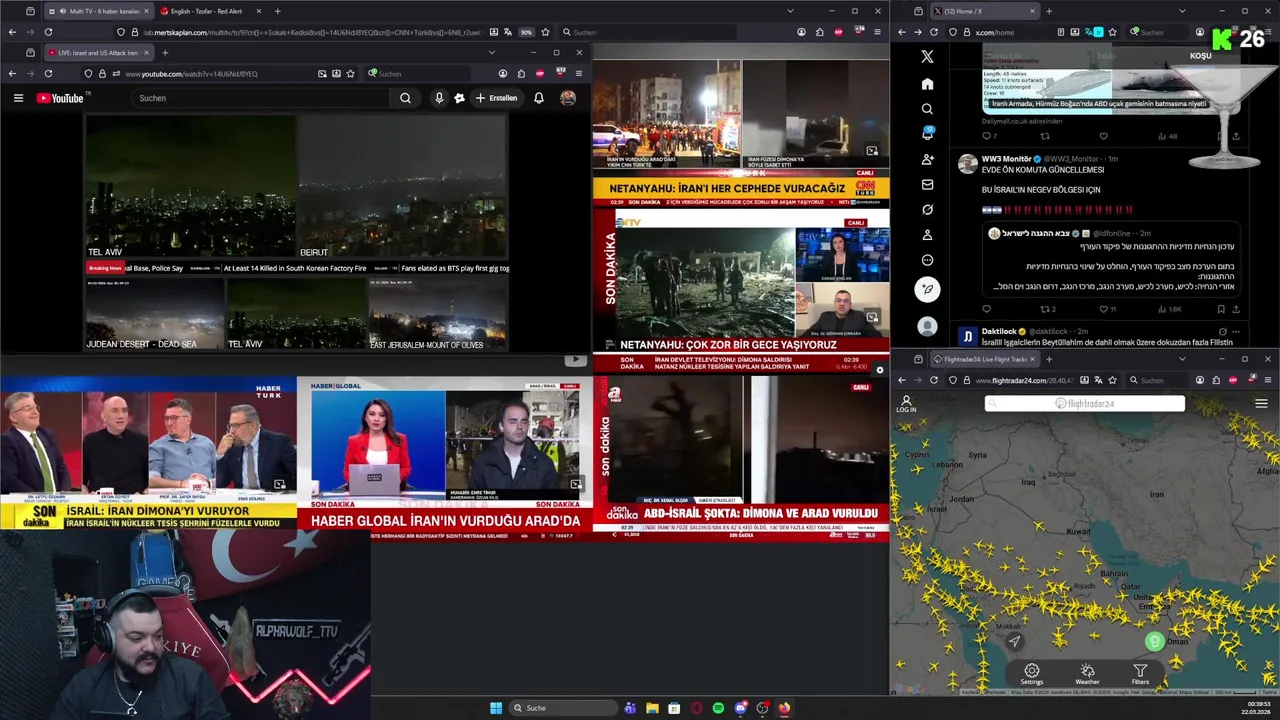Select the Koşu tab in X
This screenshot has width=1280, height=720.
[x=1200, y=56]
